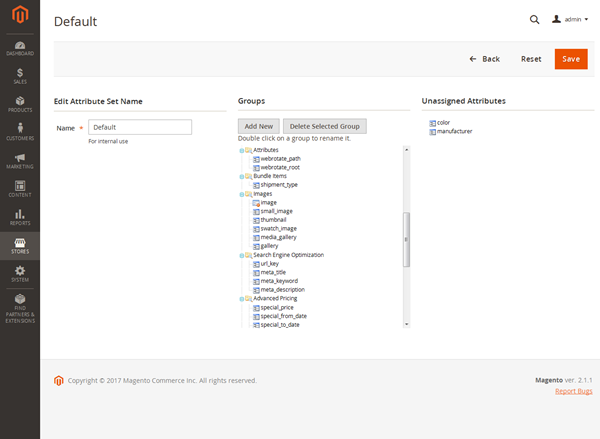Image resolution: width=600 pixels, height=439 pixels.
Task: Collapse the Advanced Pricing group
Action: click(x=242, y=299)
